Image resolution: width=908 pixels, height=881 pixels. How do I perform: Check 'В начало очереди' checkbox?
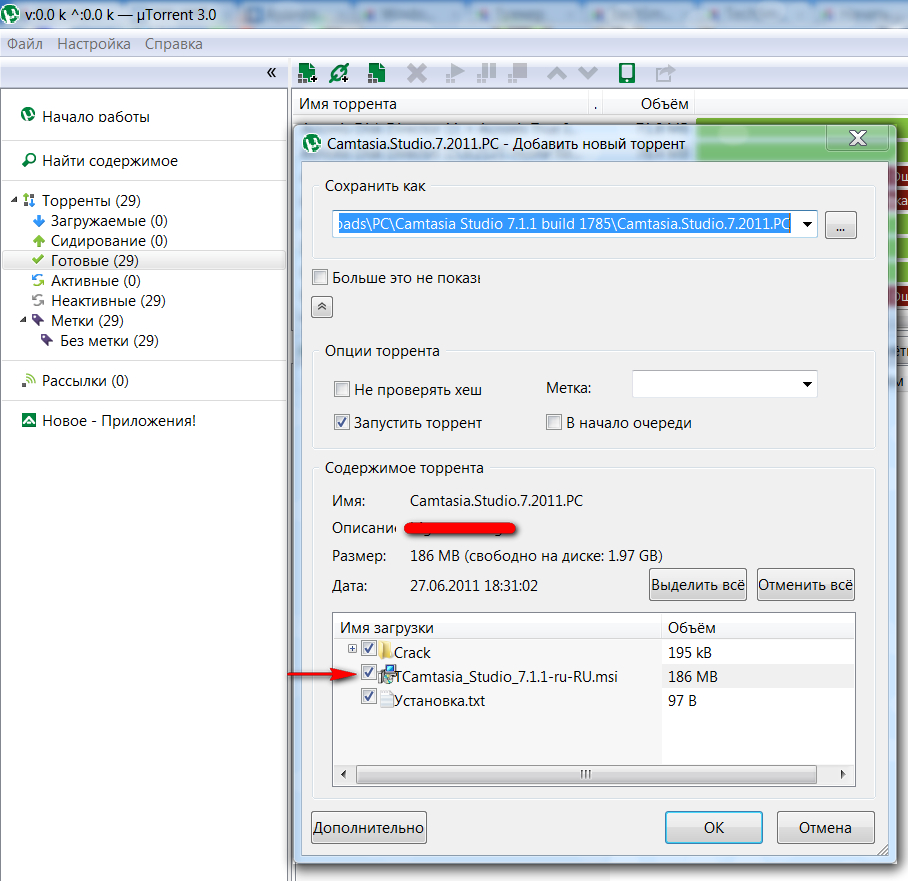coord(554,422)
